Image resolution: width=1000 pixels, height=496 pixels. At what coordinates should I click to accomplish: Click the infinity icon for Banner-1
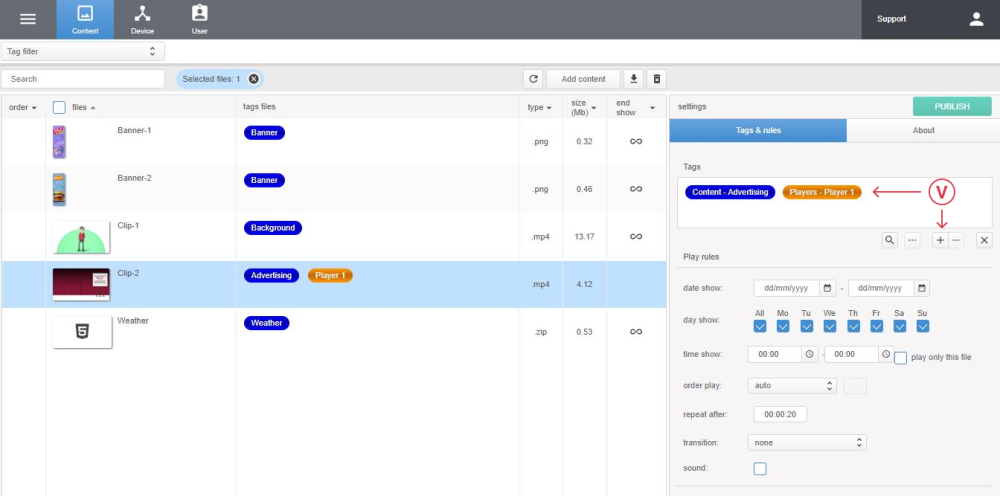pos(636,142)
